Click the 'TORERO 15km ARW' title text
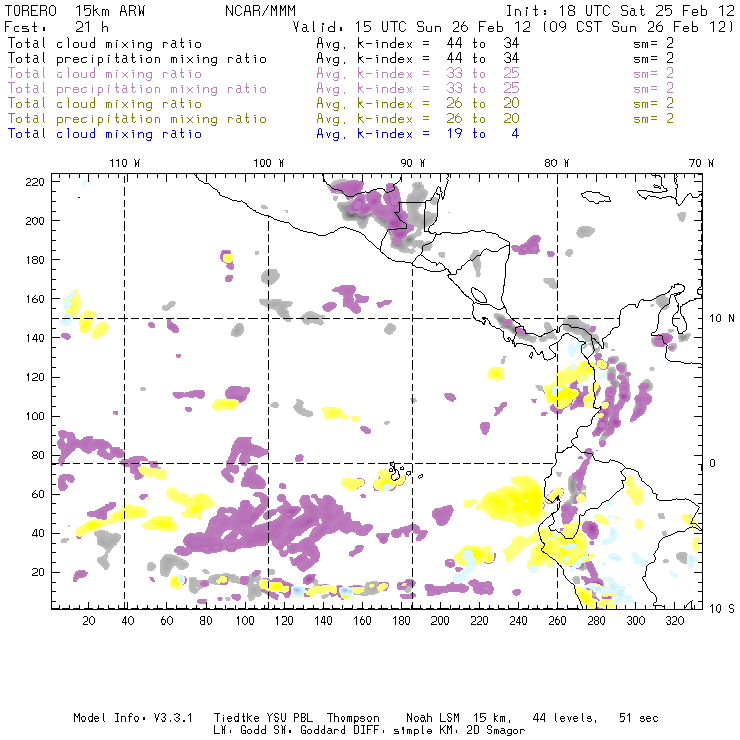Image resolution: width=740 pixels, height=740 pixels. pyautogui.click(x=75, y=11)
